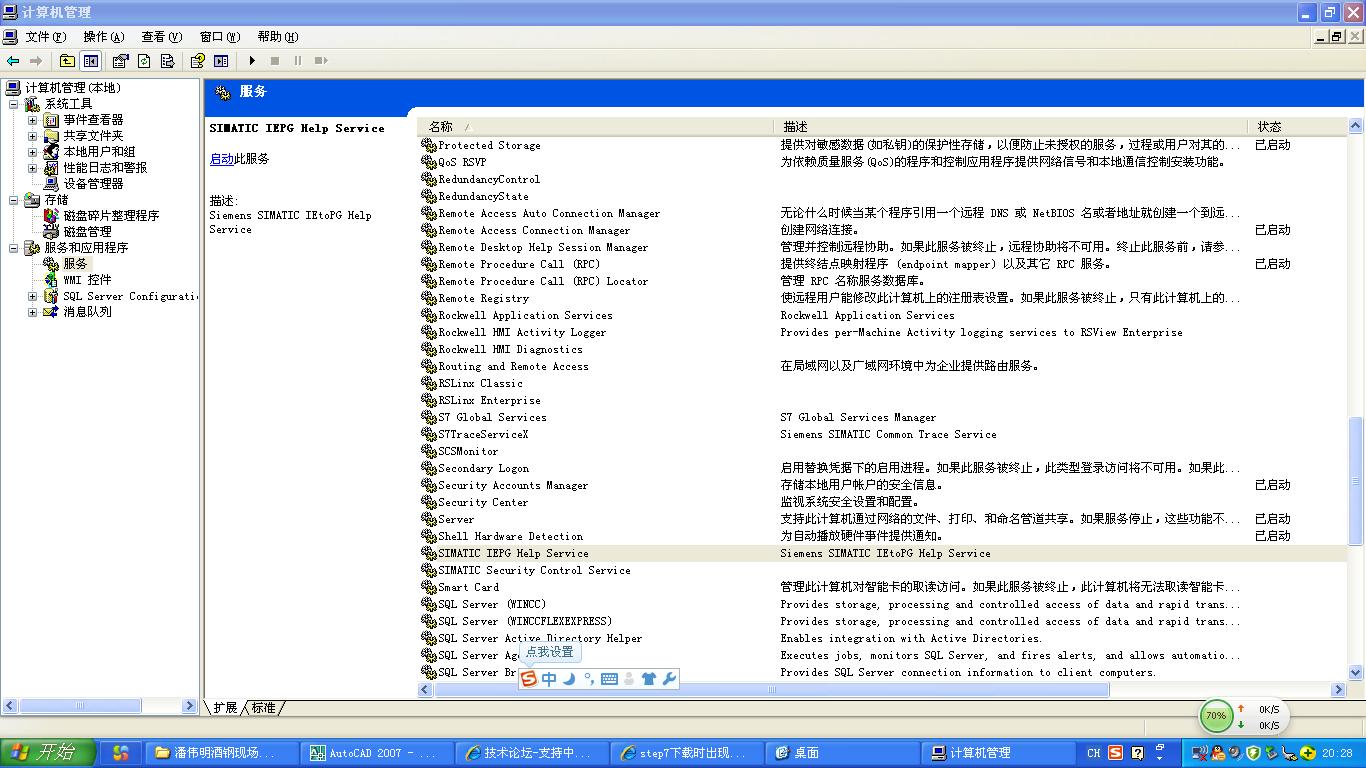Open the skin shirt icon on IME bar
This screenshot has height=768, width=1366.
(x=649, y=679)
